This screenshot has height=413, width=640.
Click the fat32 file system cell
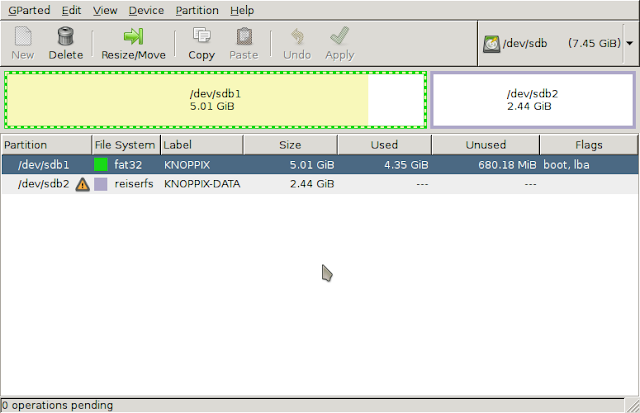pos(128,165)
